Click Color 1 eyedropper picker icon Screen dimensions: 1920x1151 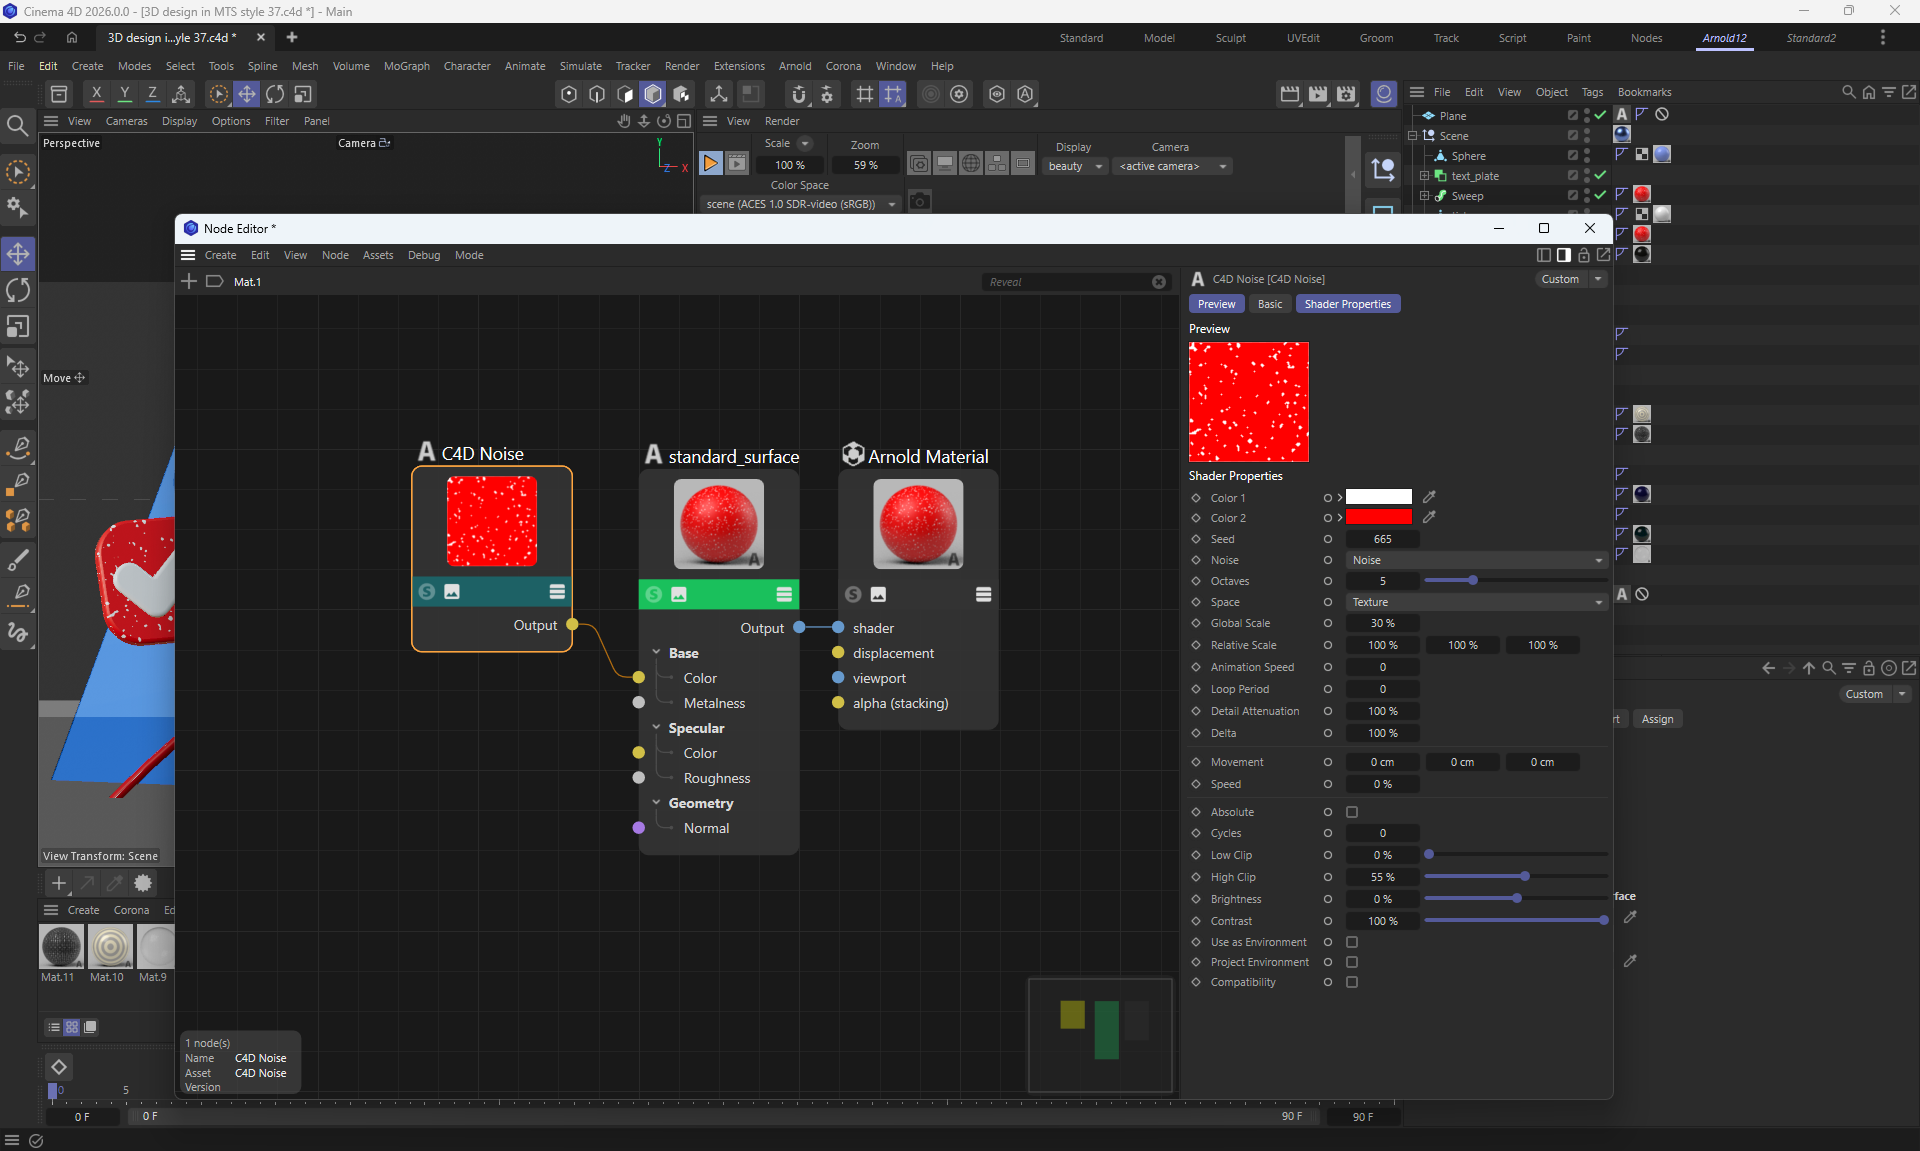coord(1429,497)
